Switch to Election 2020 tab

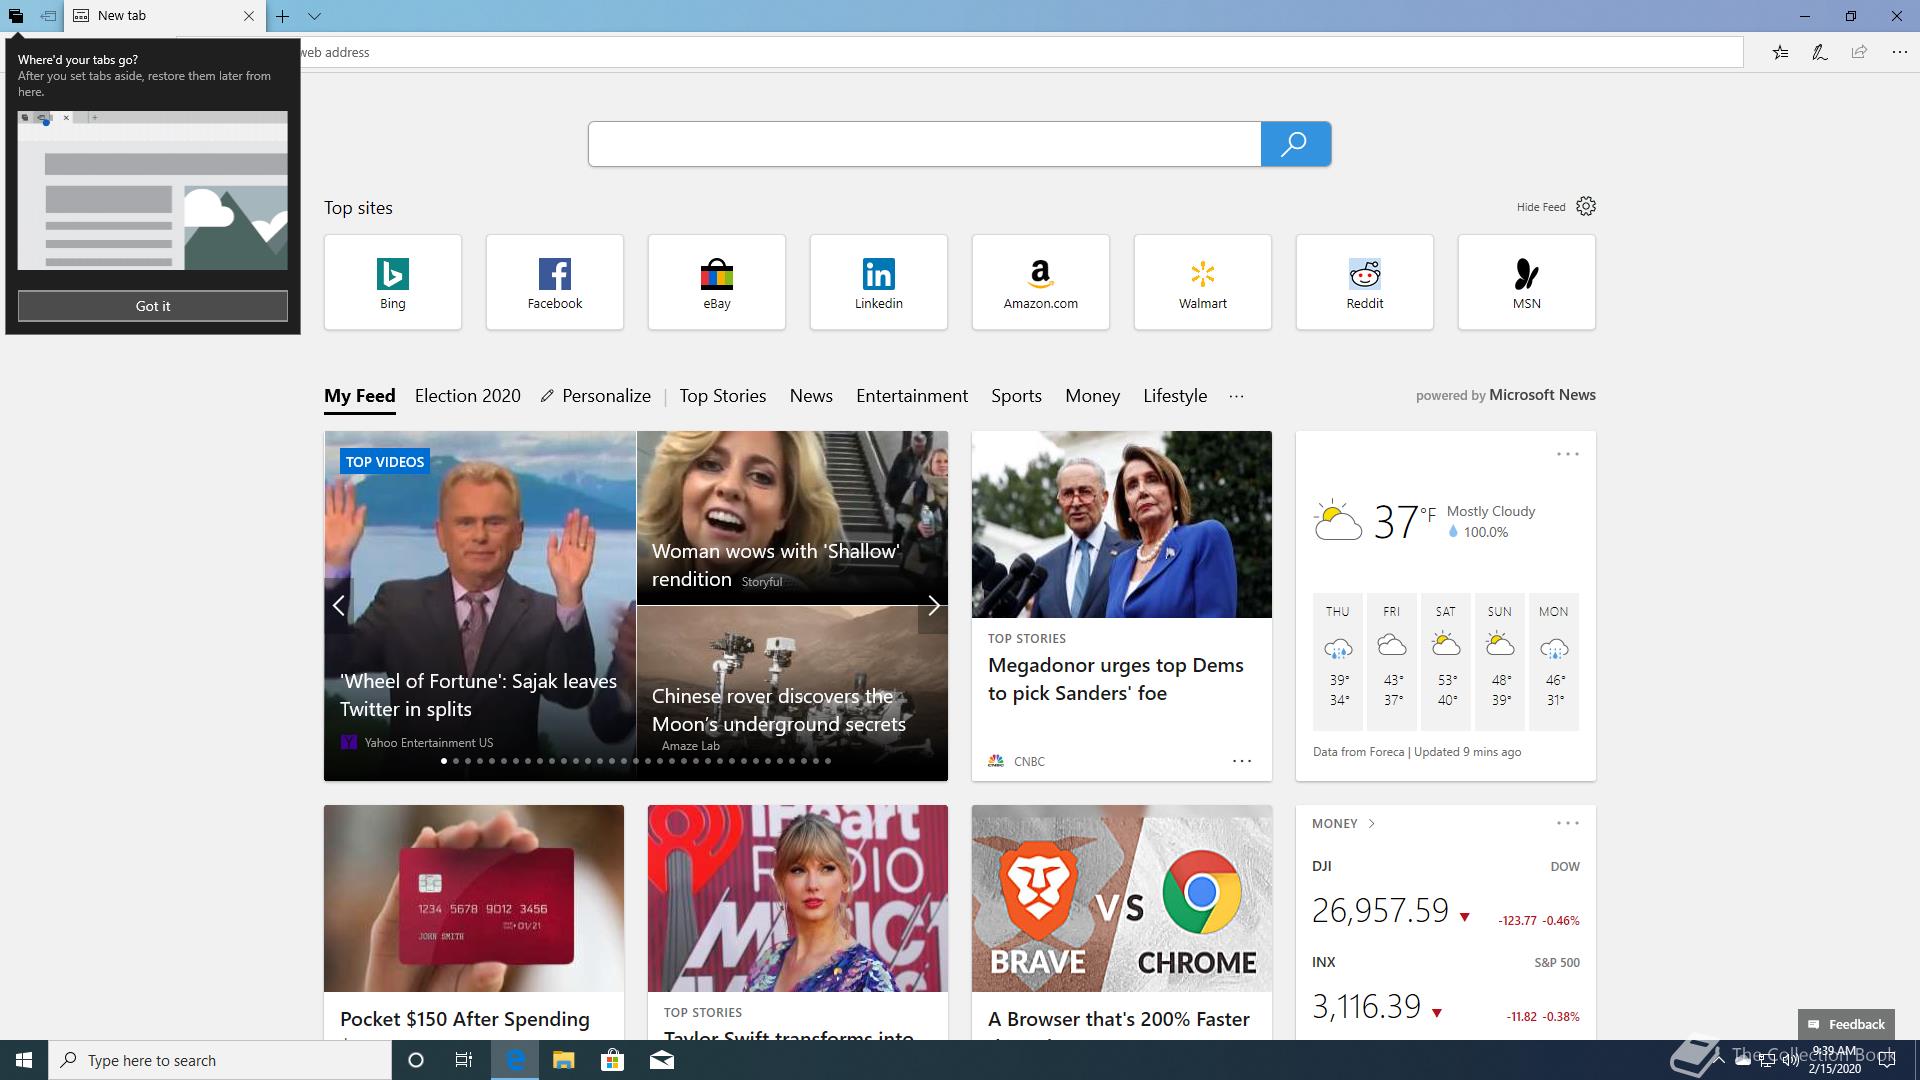coord(468,396)
